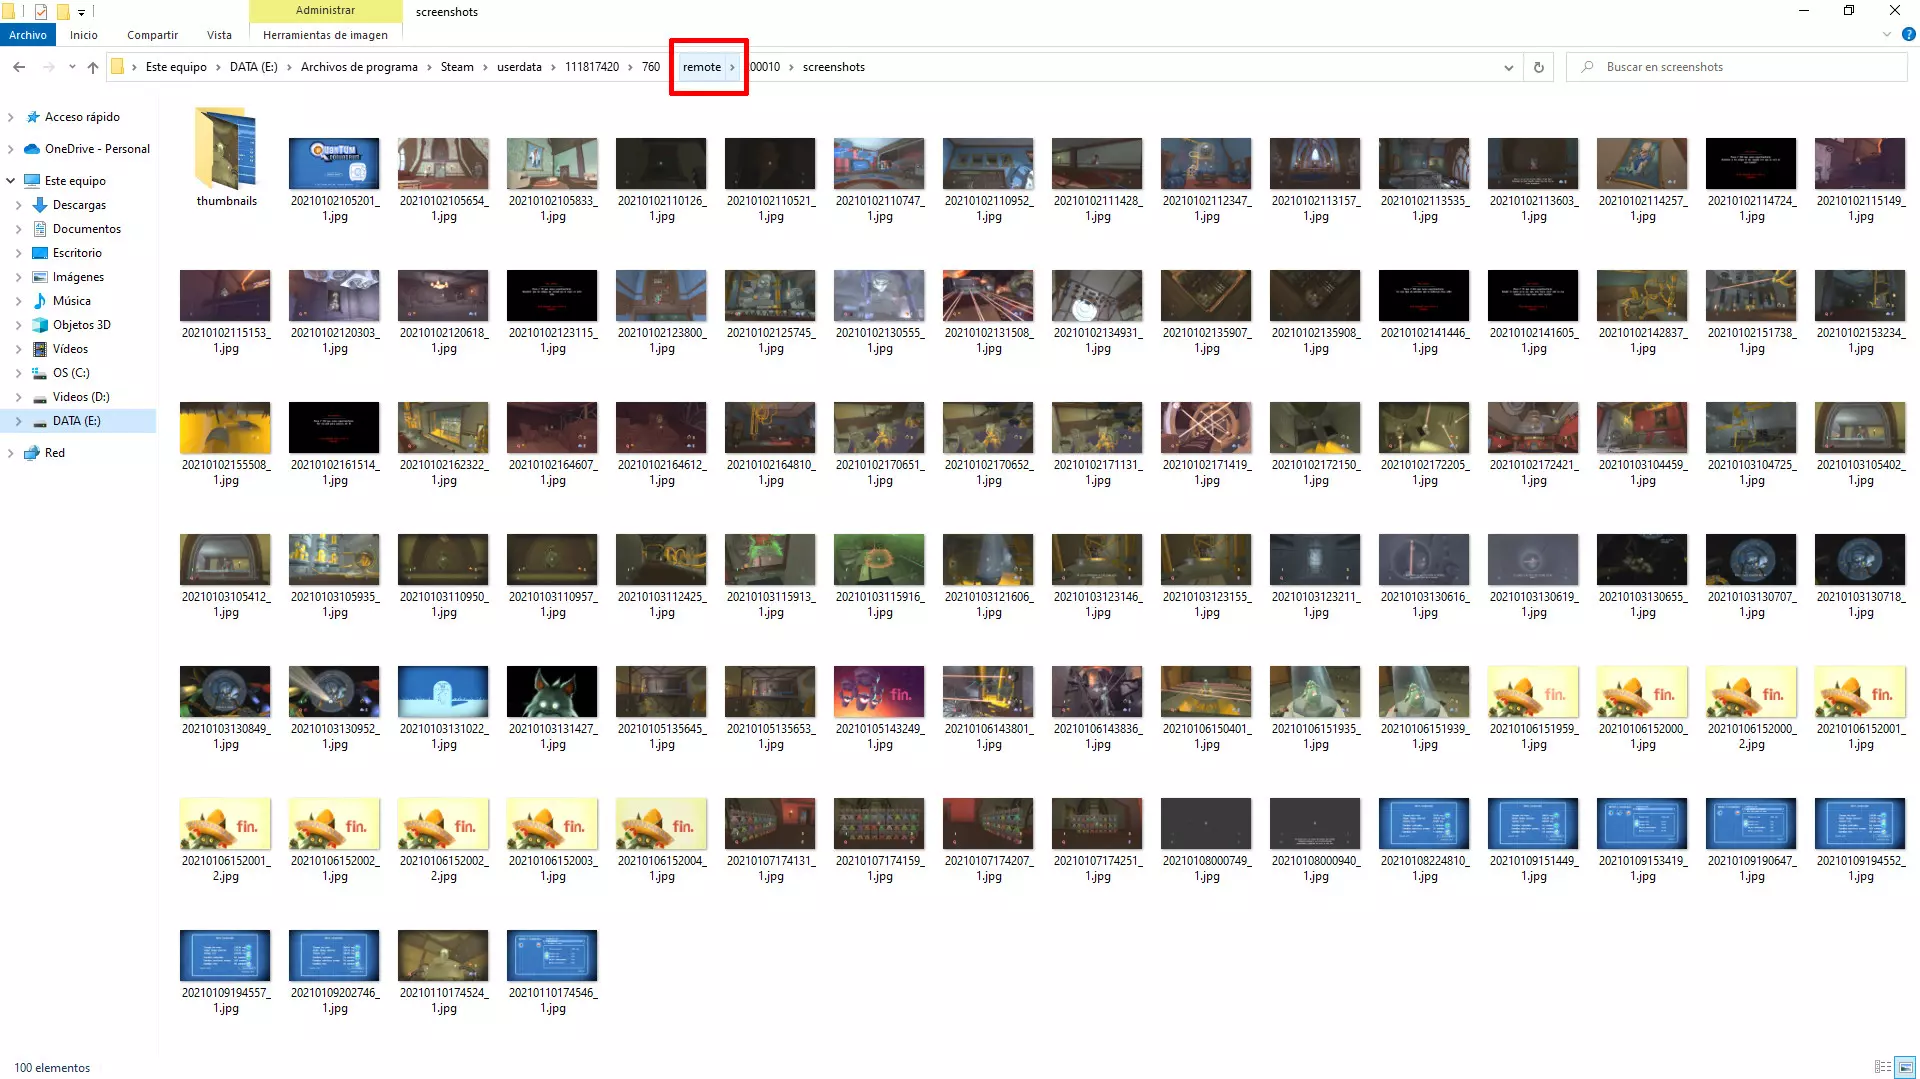This screenshot has width=1920, height=1079.
Task: Open Vídeos library in the sidebar
Action: (61, 349)
